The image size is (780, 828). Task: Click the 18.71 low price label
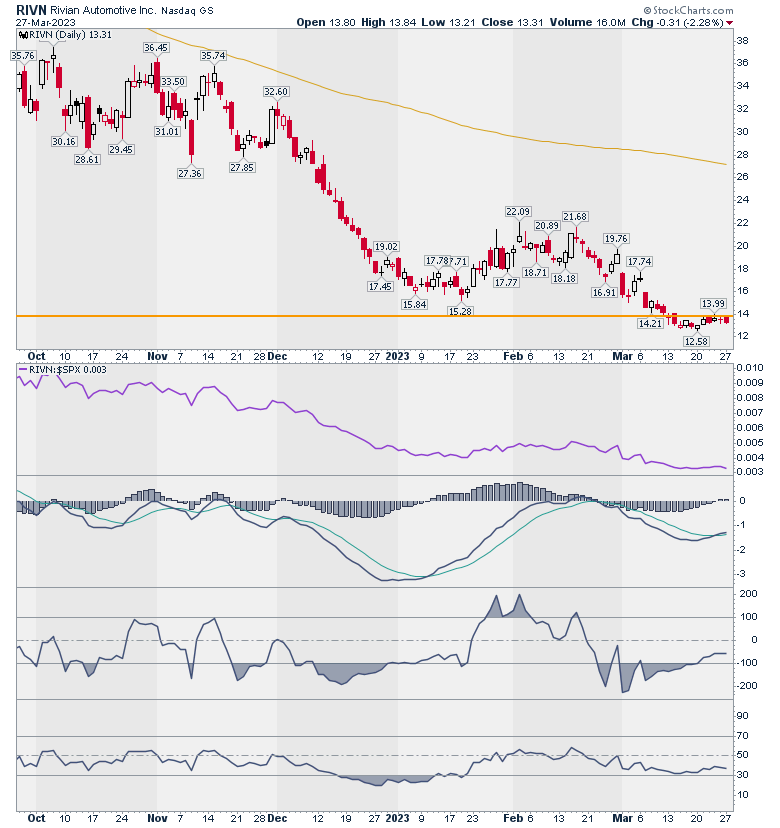535,272
